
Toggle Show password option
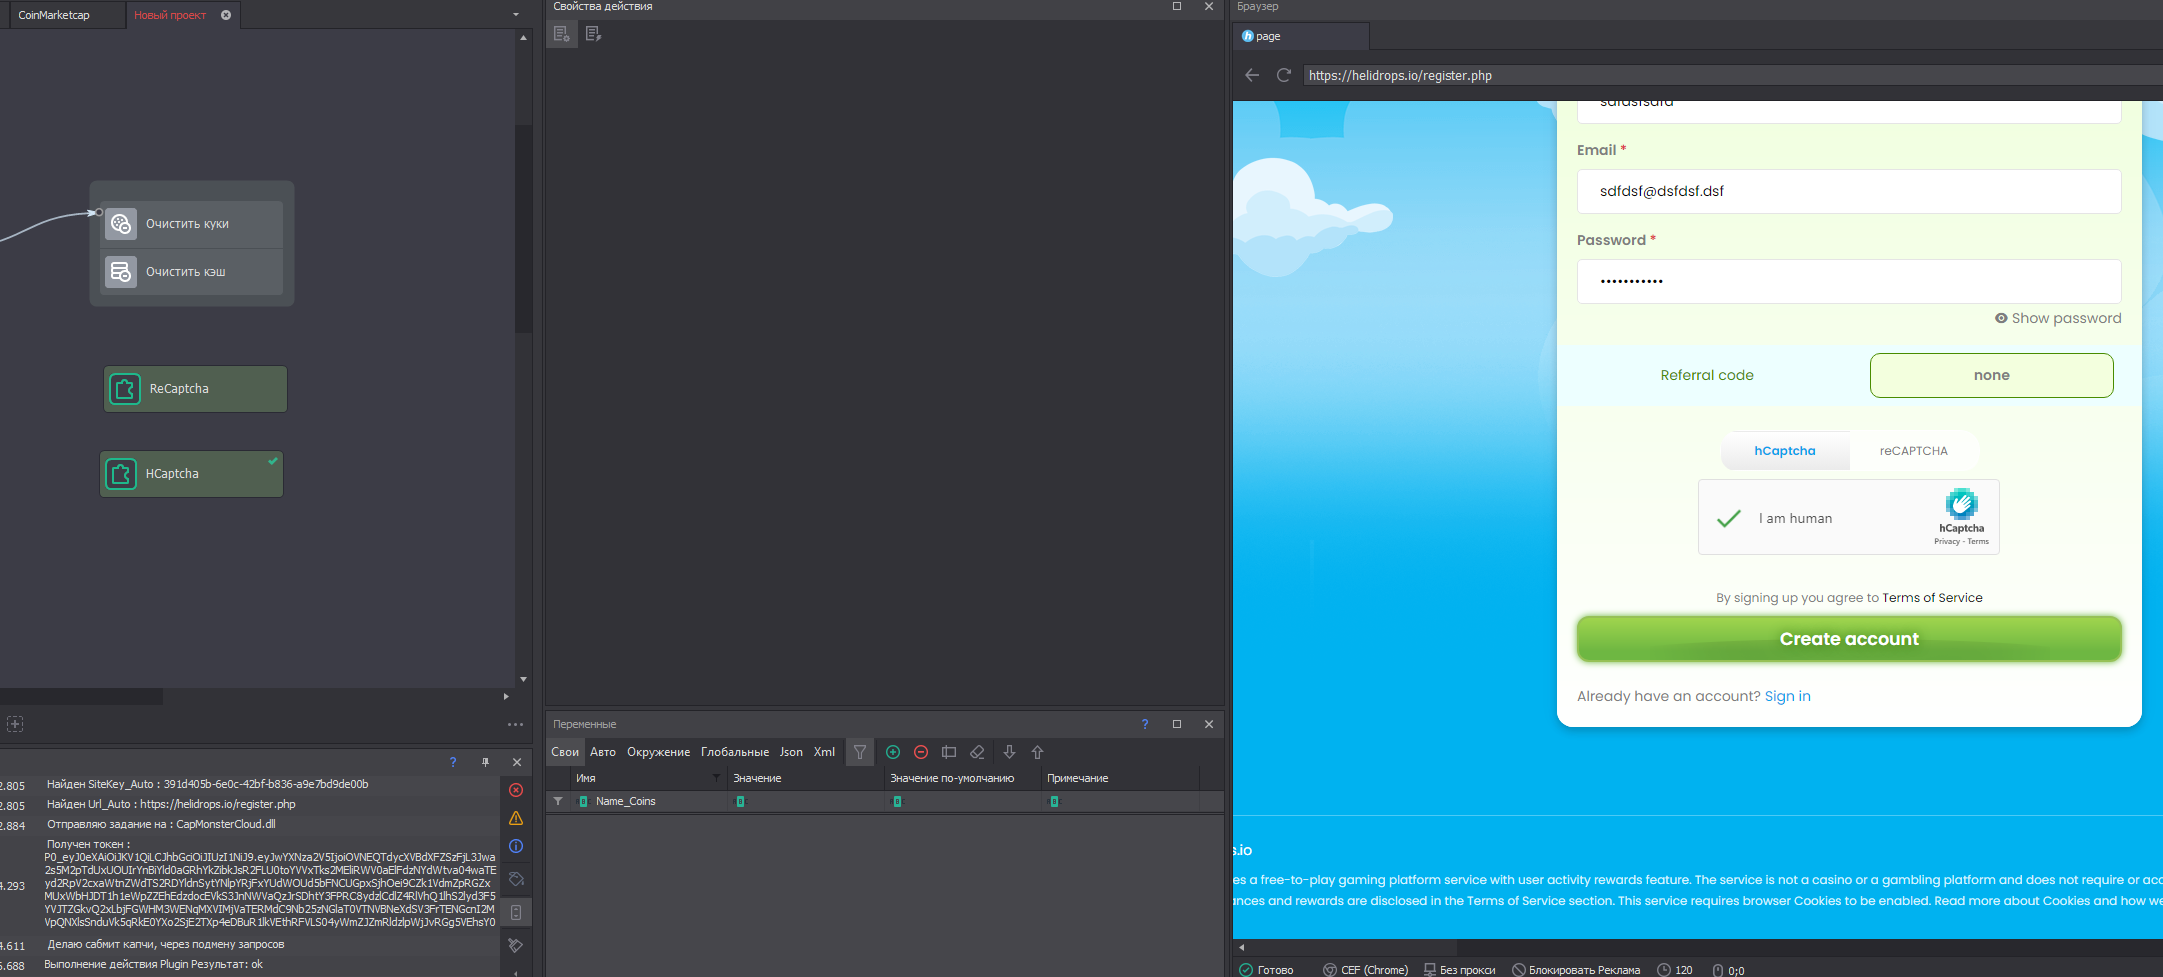pyautogui.click(x=2057, y=318)
